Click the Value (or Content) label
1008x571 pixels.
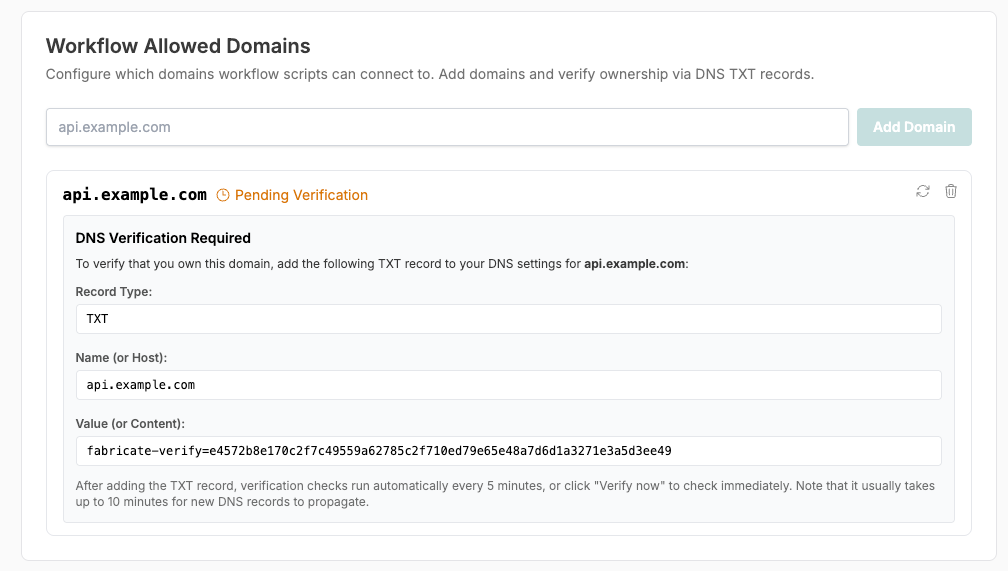[130, 423]
